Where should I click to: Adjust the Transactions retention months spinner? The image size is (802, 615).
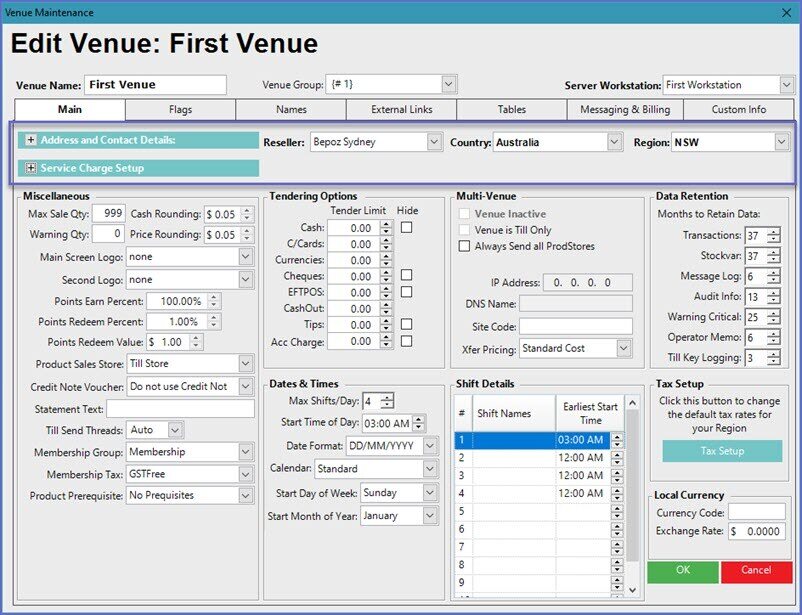click(773, 235)
